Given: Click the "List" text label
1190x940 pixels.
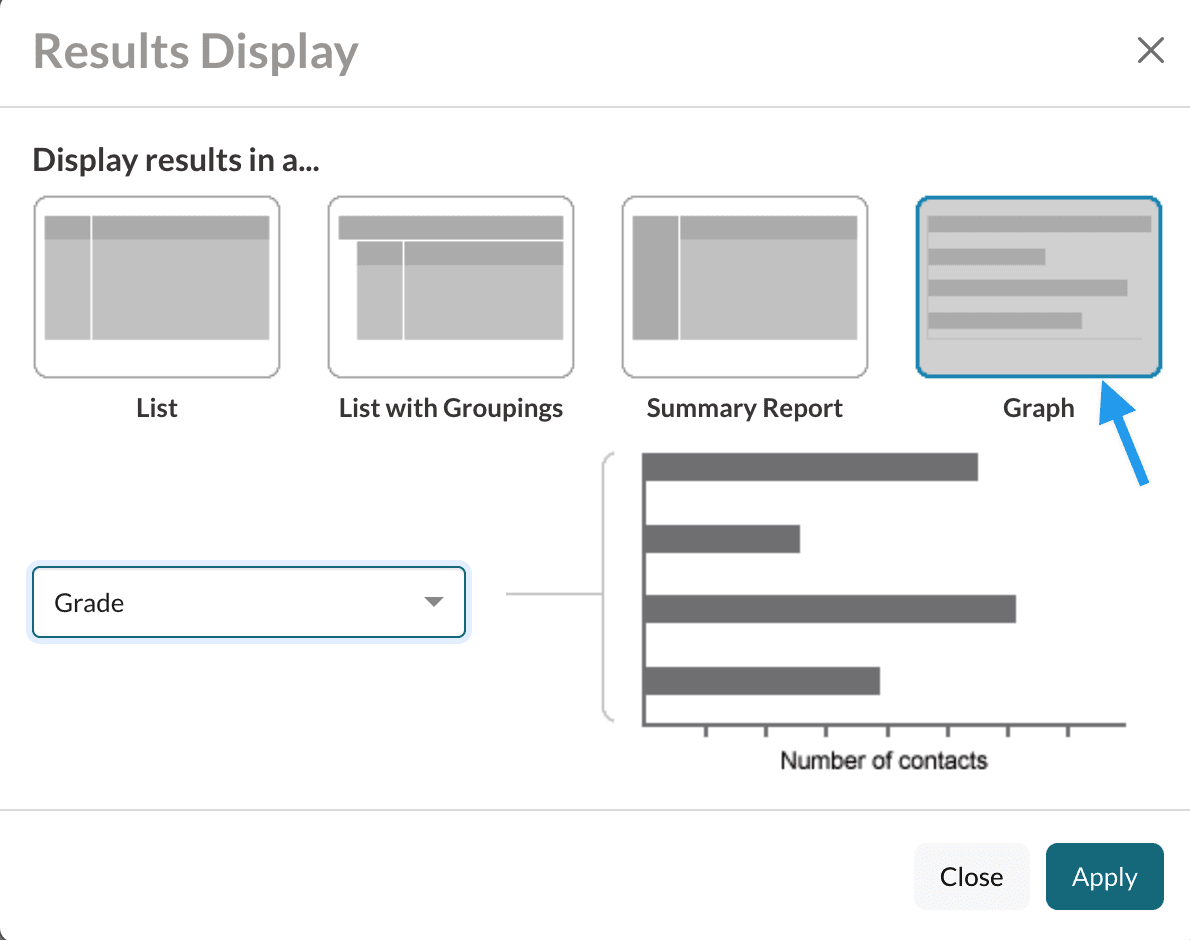Looking at the screenshot, I should click(x=157, y=408).
